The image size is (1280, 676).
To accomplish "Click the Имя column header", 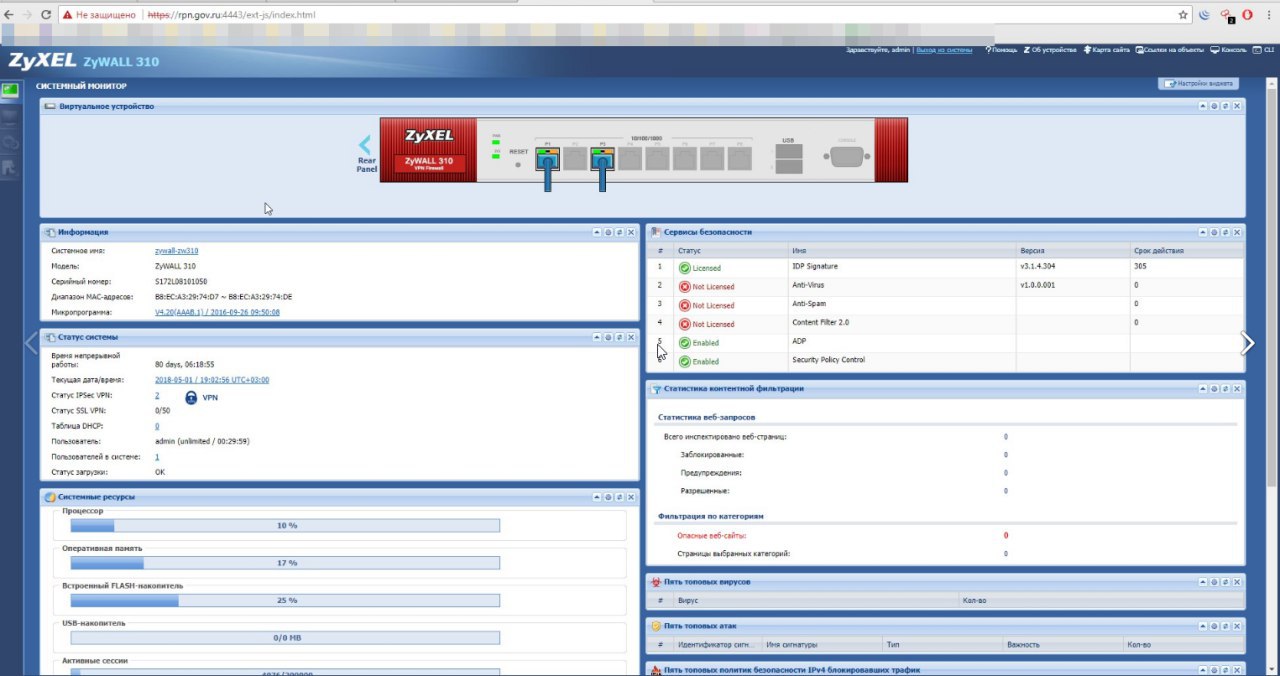I will click(x=902, y=250).
